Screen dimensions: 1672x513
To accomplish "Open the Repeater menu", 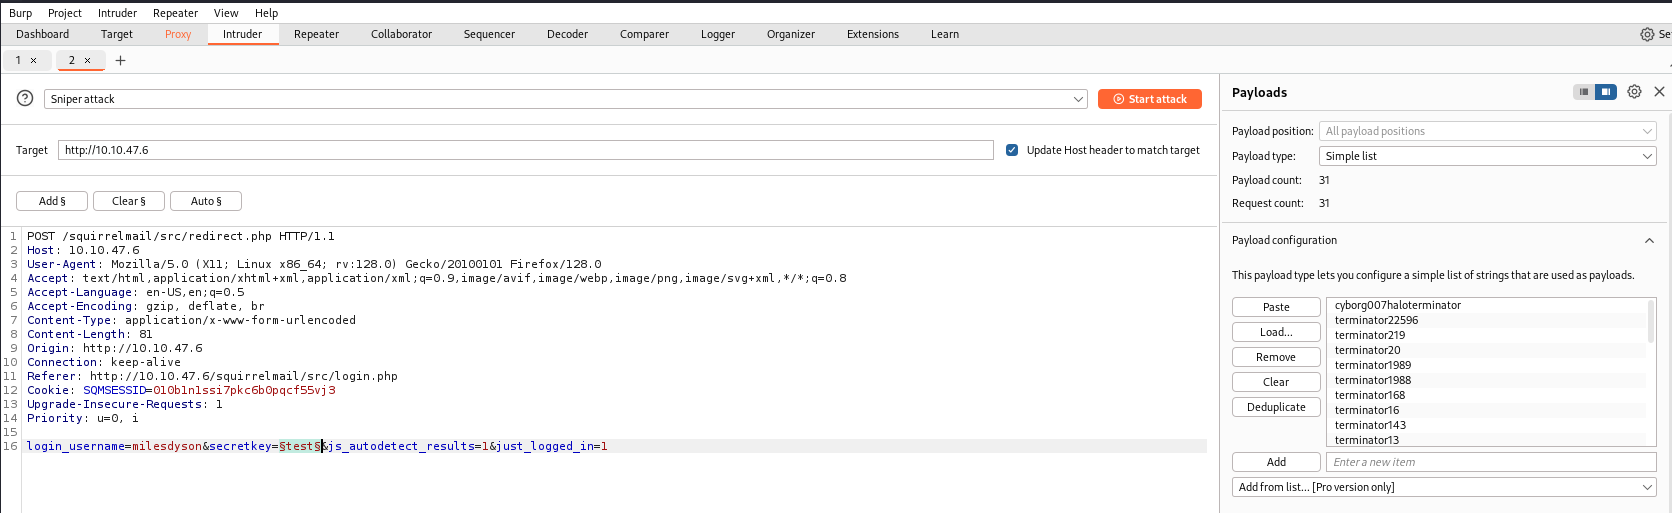I will 175,13.
